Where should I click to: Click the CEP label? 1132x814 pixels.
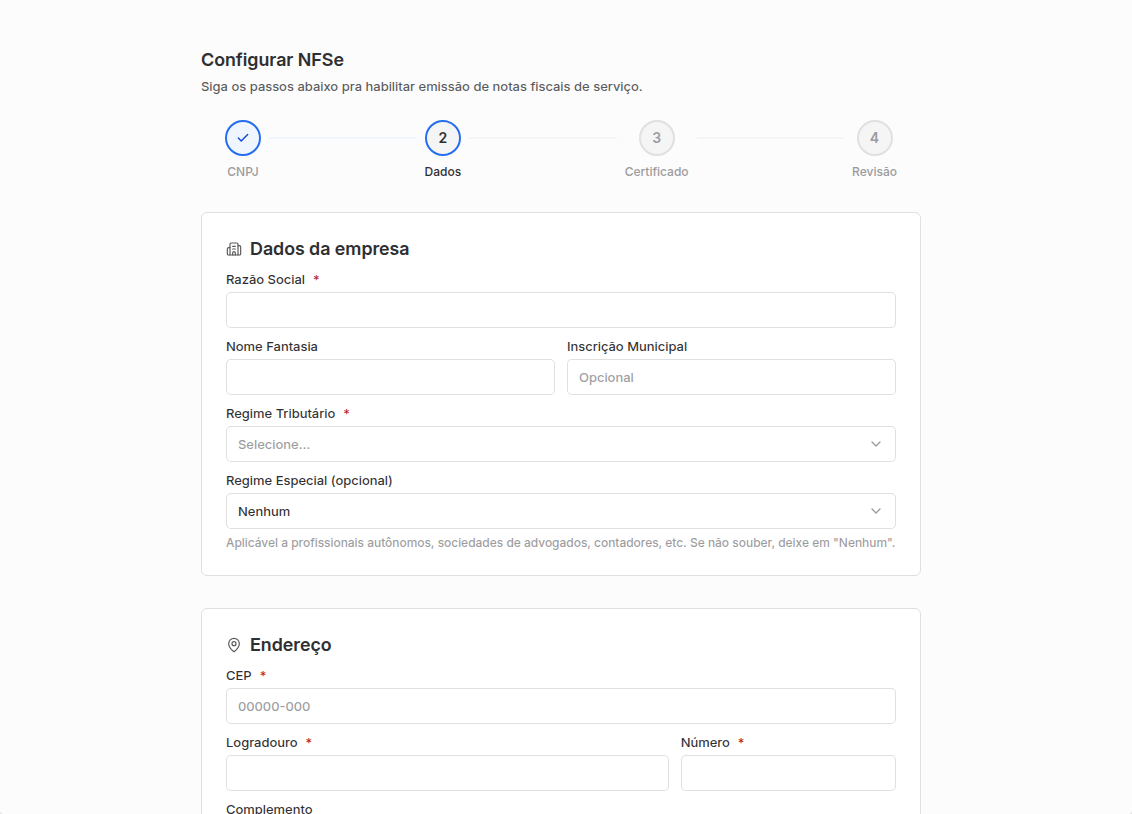[239, 676]
